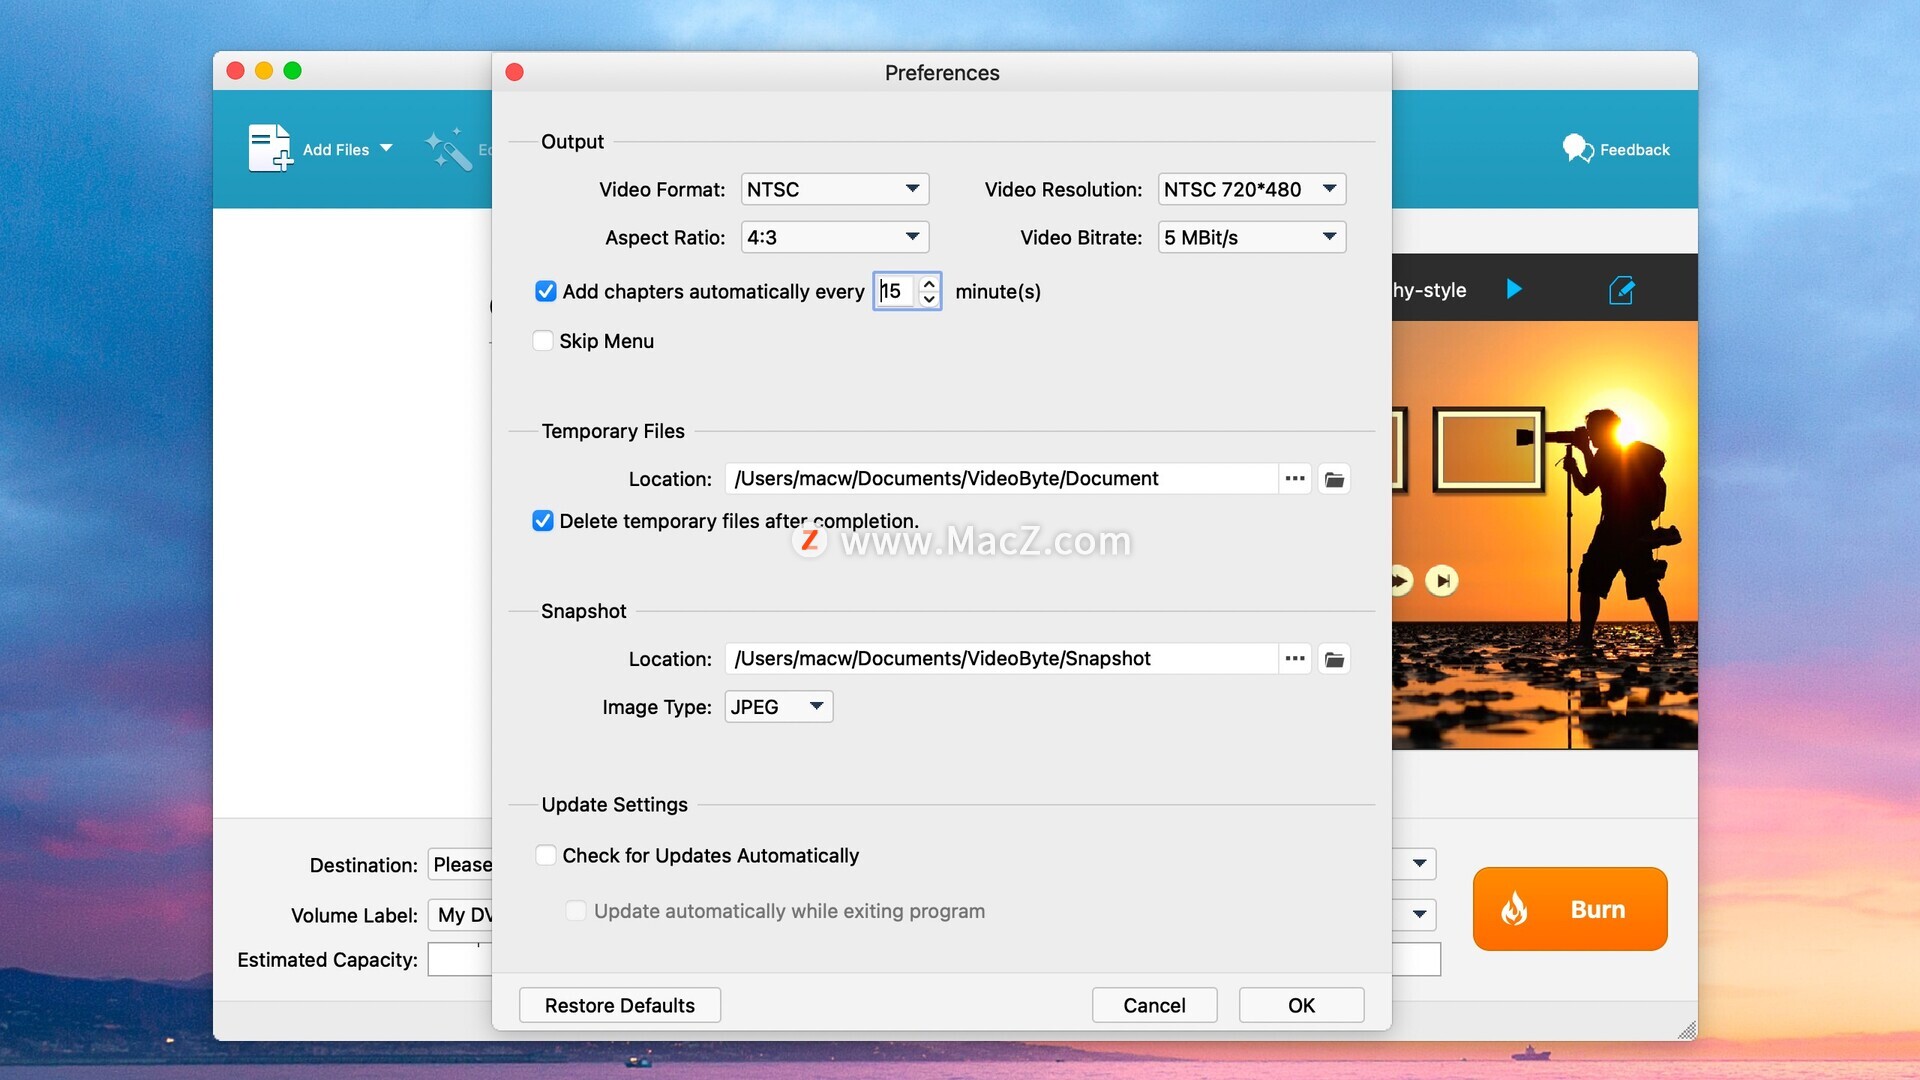Open the temporary files location folder icon
The width and height of the screenshot is (1920, 1080).
pyautogui.click(x=1334, y=479)
